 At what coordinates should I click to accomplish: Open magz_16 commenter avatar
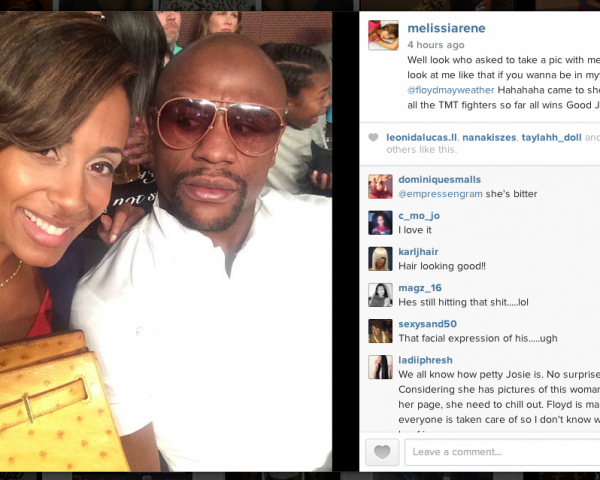pyautogui.click(x=380, y=295)
